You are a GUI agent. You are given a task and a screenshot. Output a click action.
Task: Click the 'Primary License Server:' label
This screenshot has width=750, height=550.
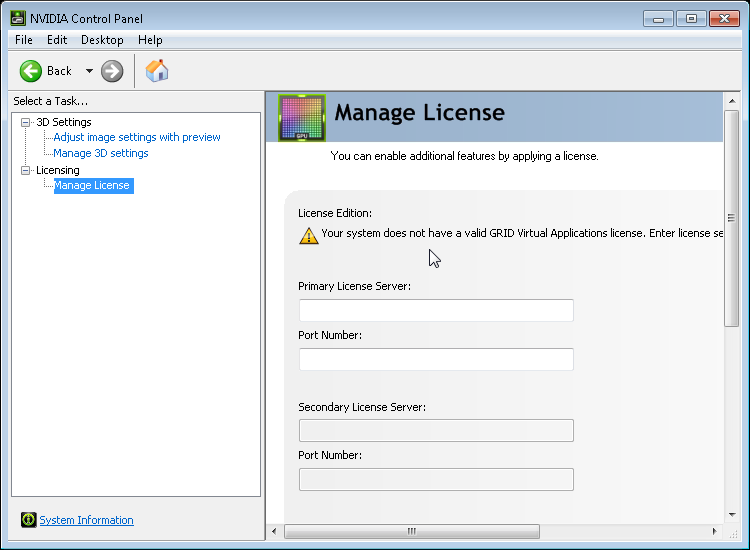[x=354, y=286]
